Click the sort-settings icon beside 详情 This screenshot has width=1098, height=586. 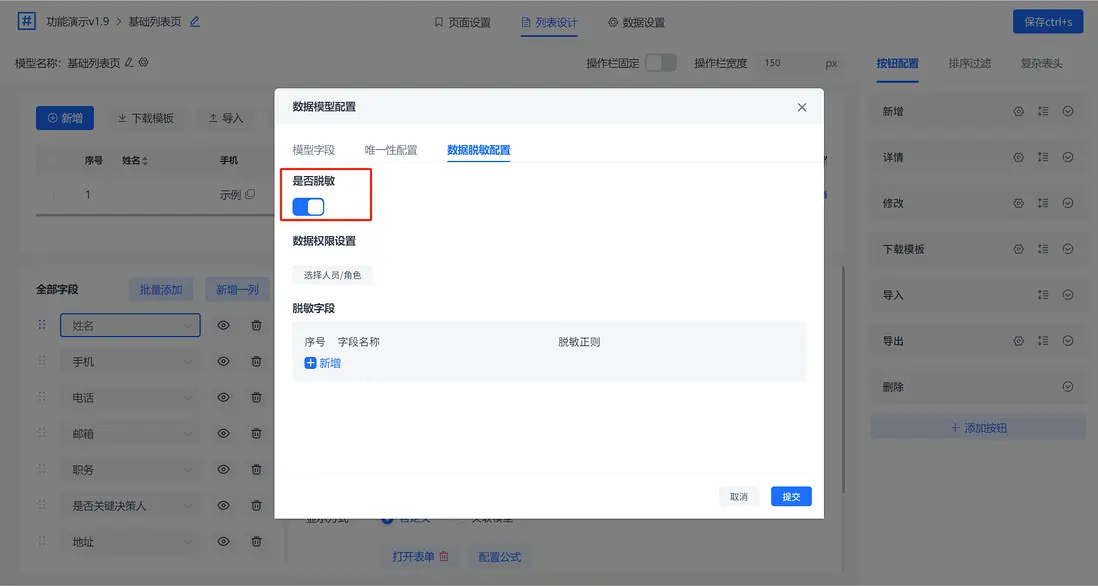point(1042,156)
